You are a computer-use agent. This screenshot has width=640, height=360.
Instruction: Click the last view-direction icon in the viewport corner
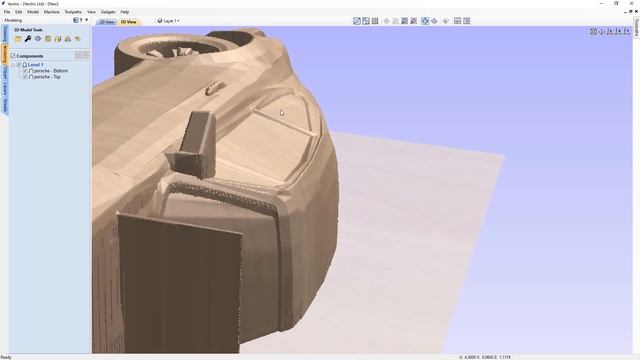click(x=627, y=31)
